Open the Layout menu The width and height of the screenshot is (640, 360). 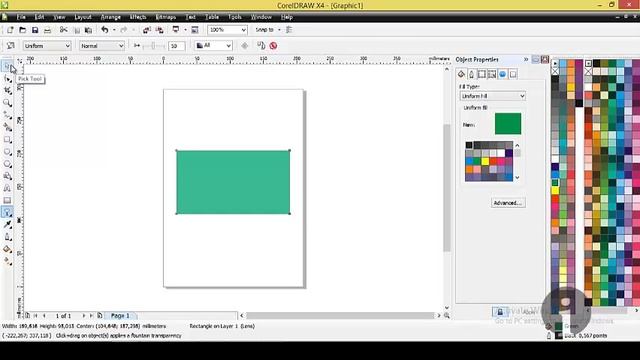pyautogui.click(x=83, y=17)
